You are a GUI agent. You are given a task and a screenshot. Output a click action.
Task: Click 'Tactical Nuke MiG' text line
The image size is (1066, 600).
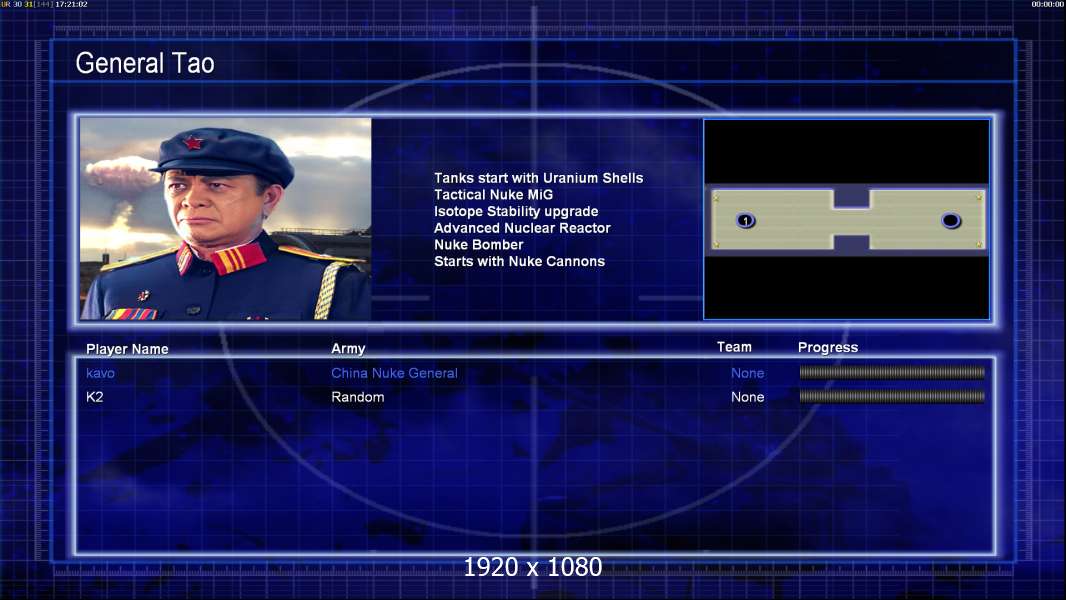(x=494, y=194)
